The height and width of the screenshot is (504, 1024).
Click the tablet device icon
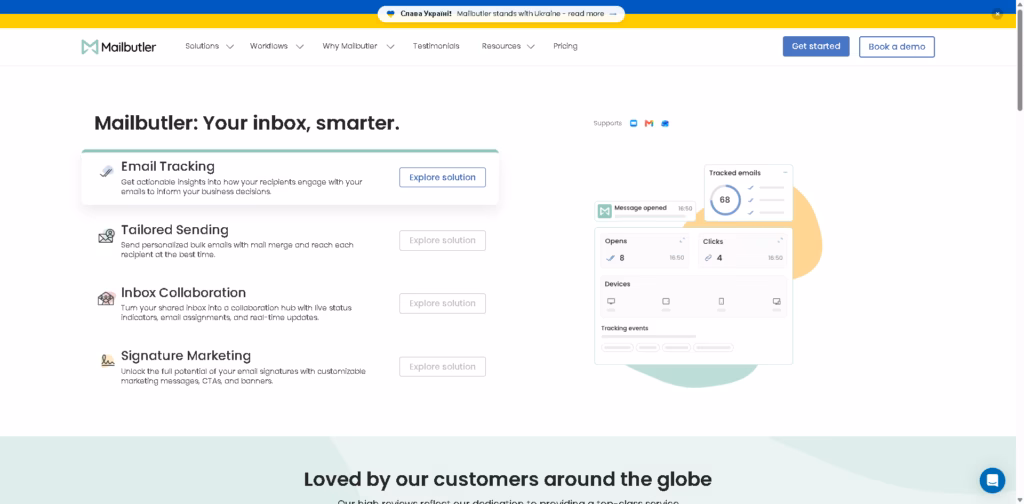click(x=666, y=302)
